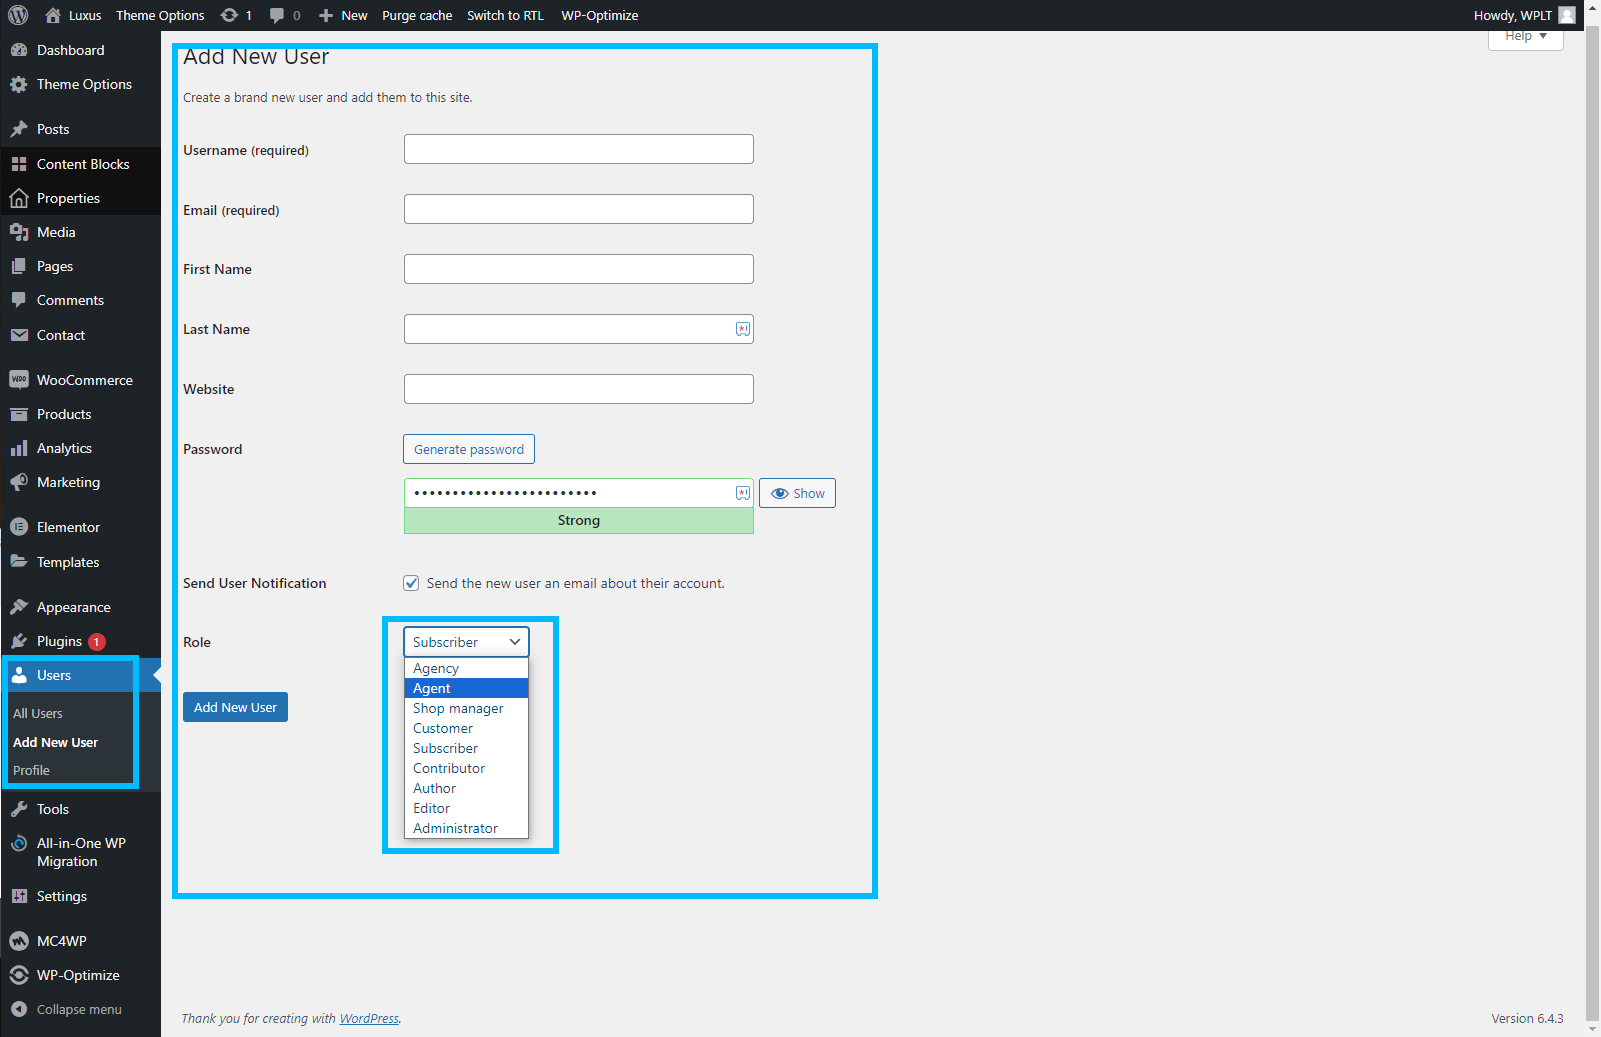Viewport: 1601px width, 1037px height.
Task: Open the Role dropdown showing Subscriber
Action: 466,642
